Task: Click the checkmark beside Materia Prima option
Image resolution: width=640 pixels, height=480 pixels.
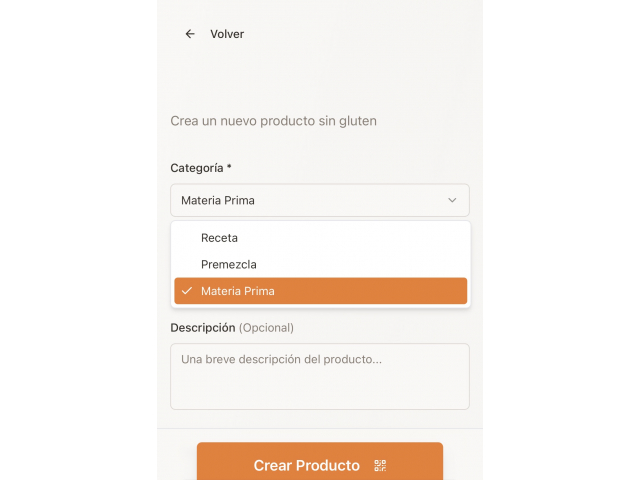Action: (x=187, y=291)
